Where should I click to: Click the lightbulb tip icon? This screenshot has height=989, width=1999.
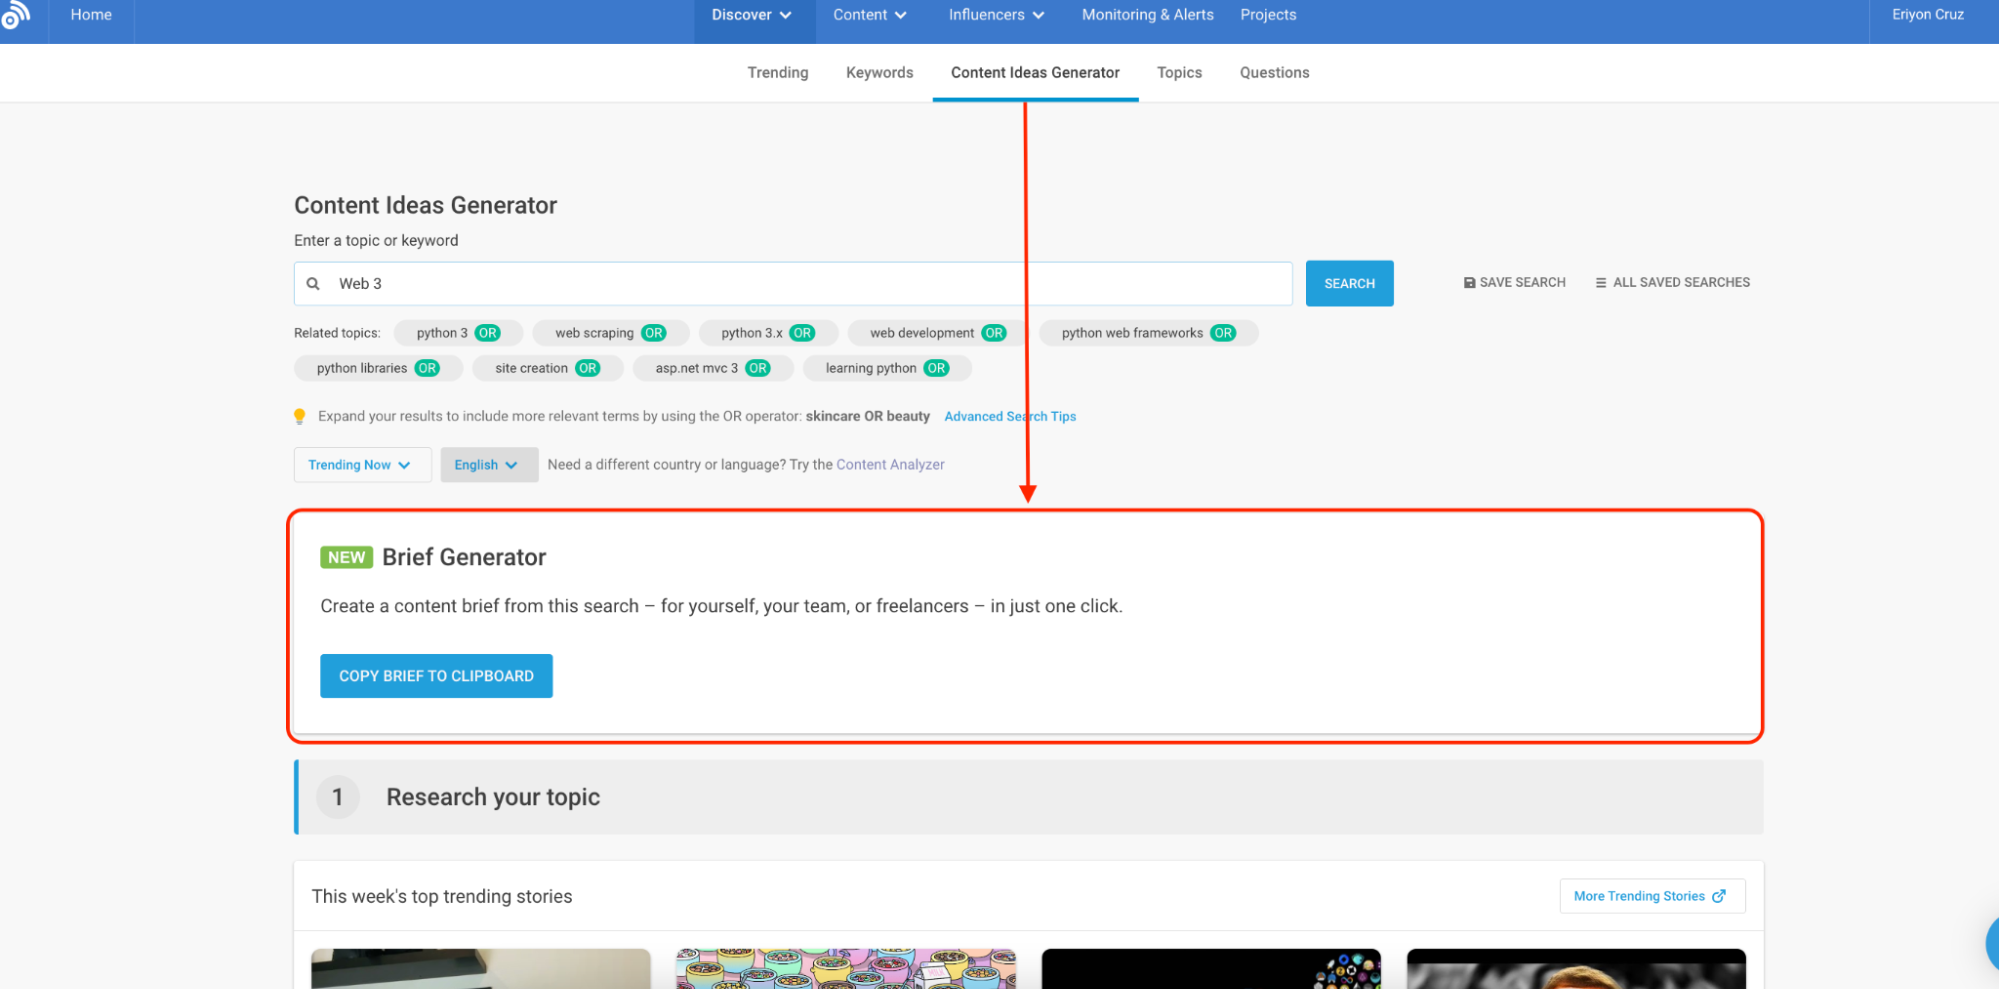point(299,416)
